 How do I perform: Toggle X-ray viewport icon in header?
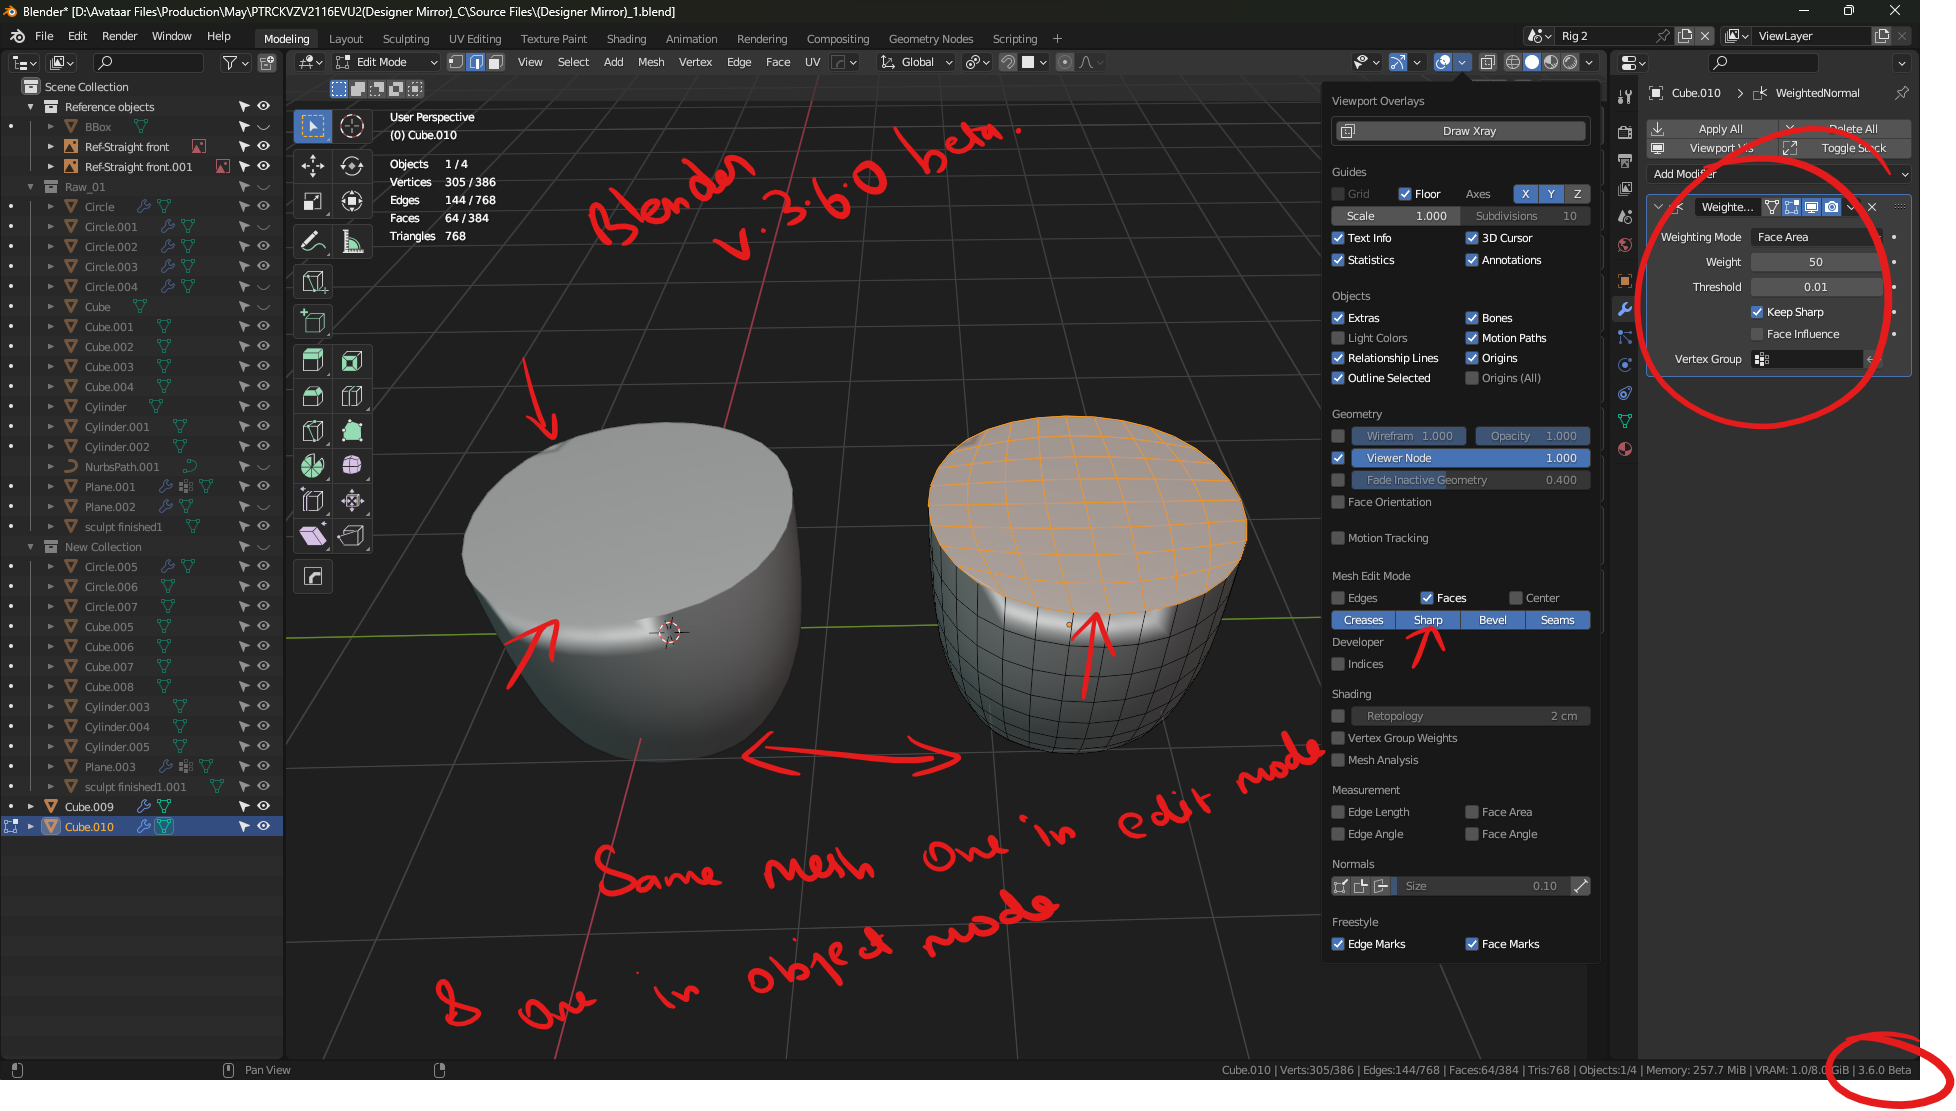pyautogui.click(x=1488, y=62)
